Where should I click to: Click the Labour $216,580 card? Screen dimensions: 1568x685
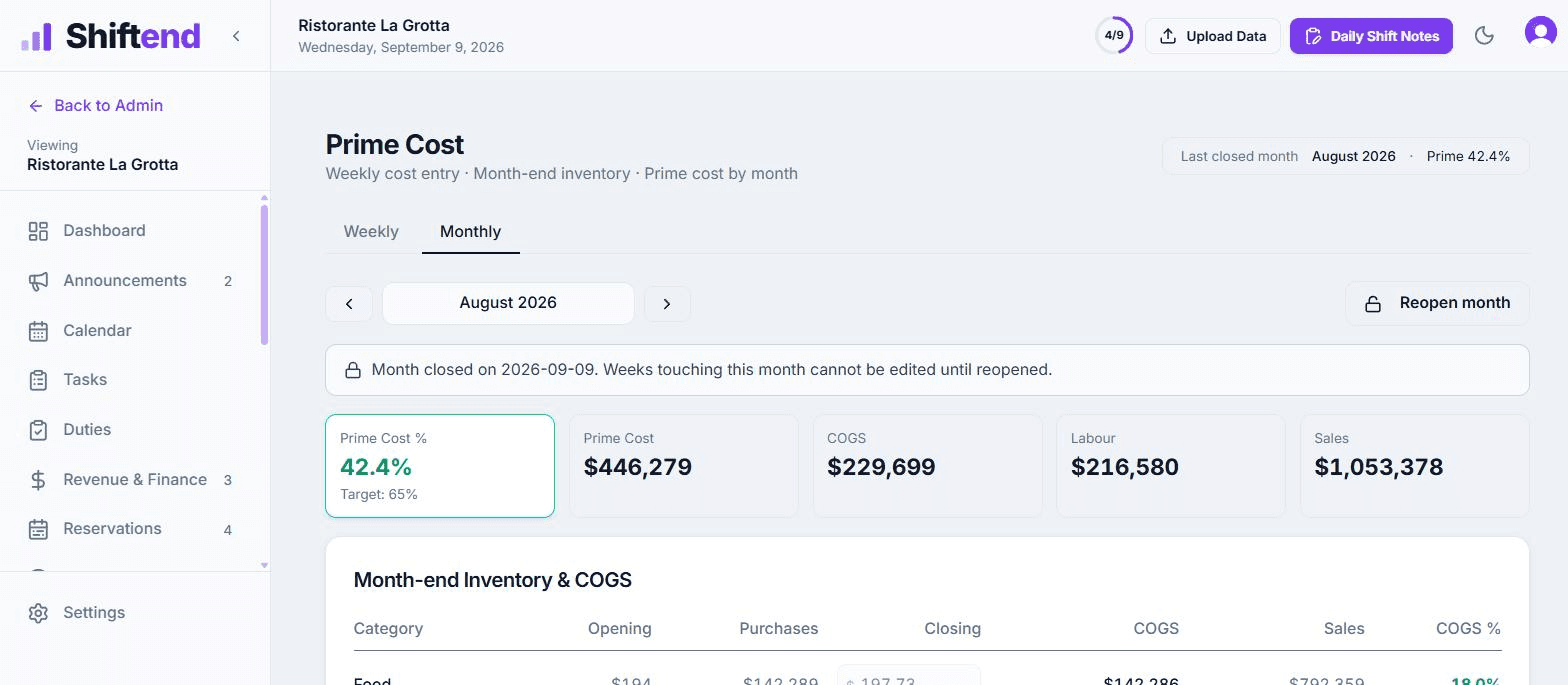[x=1171, y=466]
